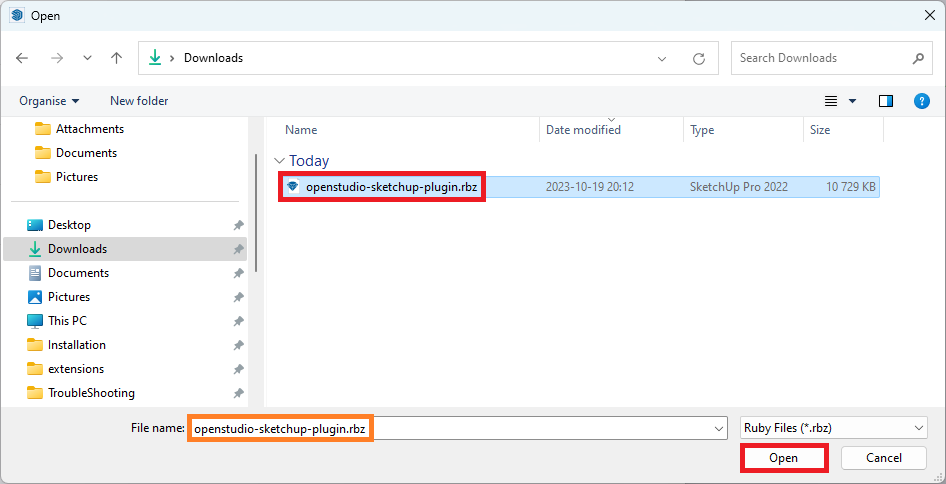Select This PC in navigation pane

pos(57,320)
